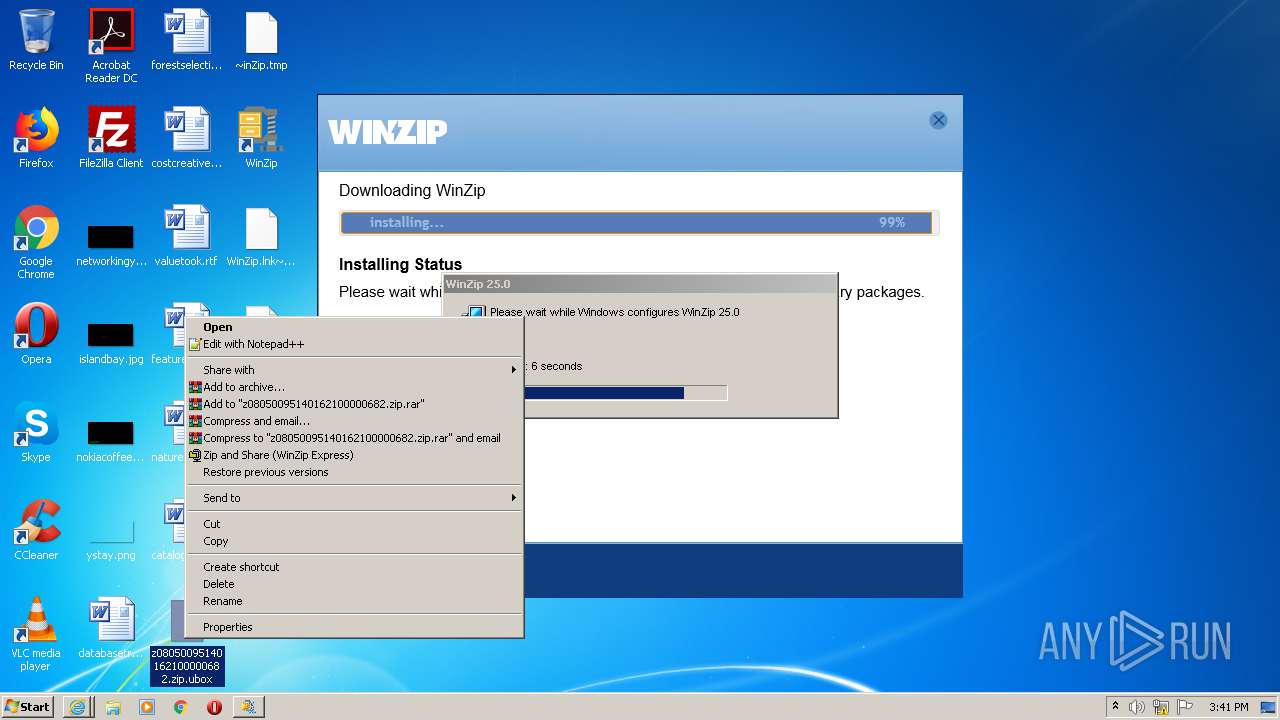The width and height of the screenshot is (1280, 720).
Task: Choose Add to archive...
Action: pos(354,387)
